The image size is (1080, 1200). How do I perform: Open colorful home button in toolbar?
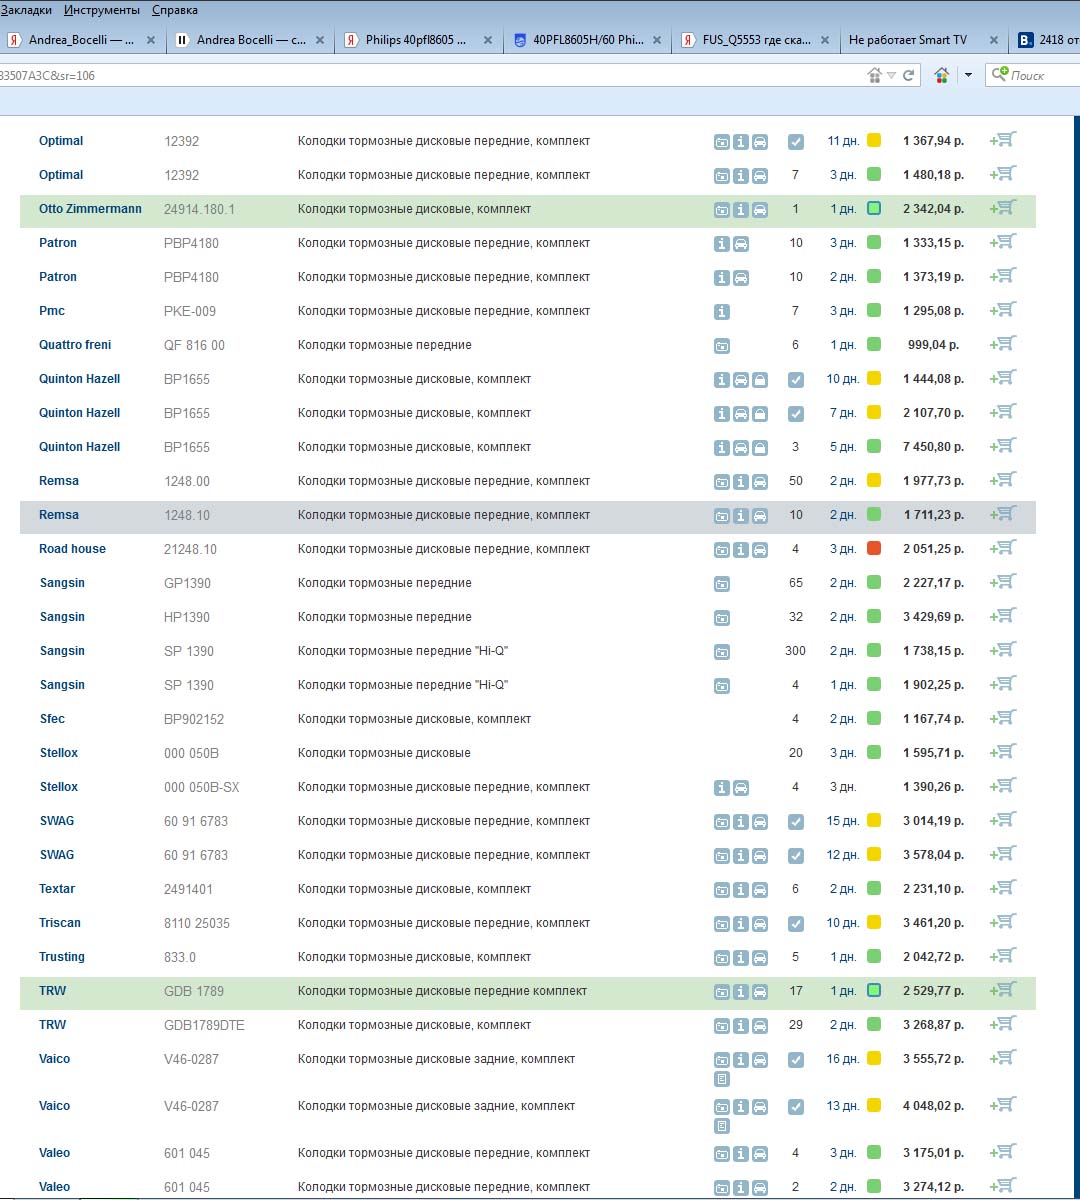941,75
